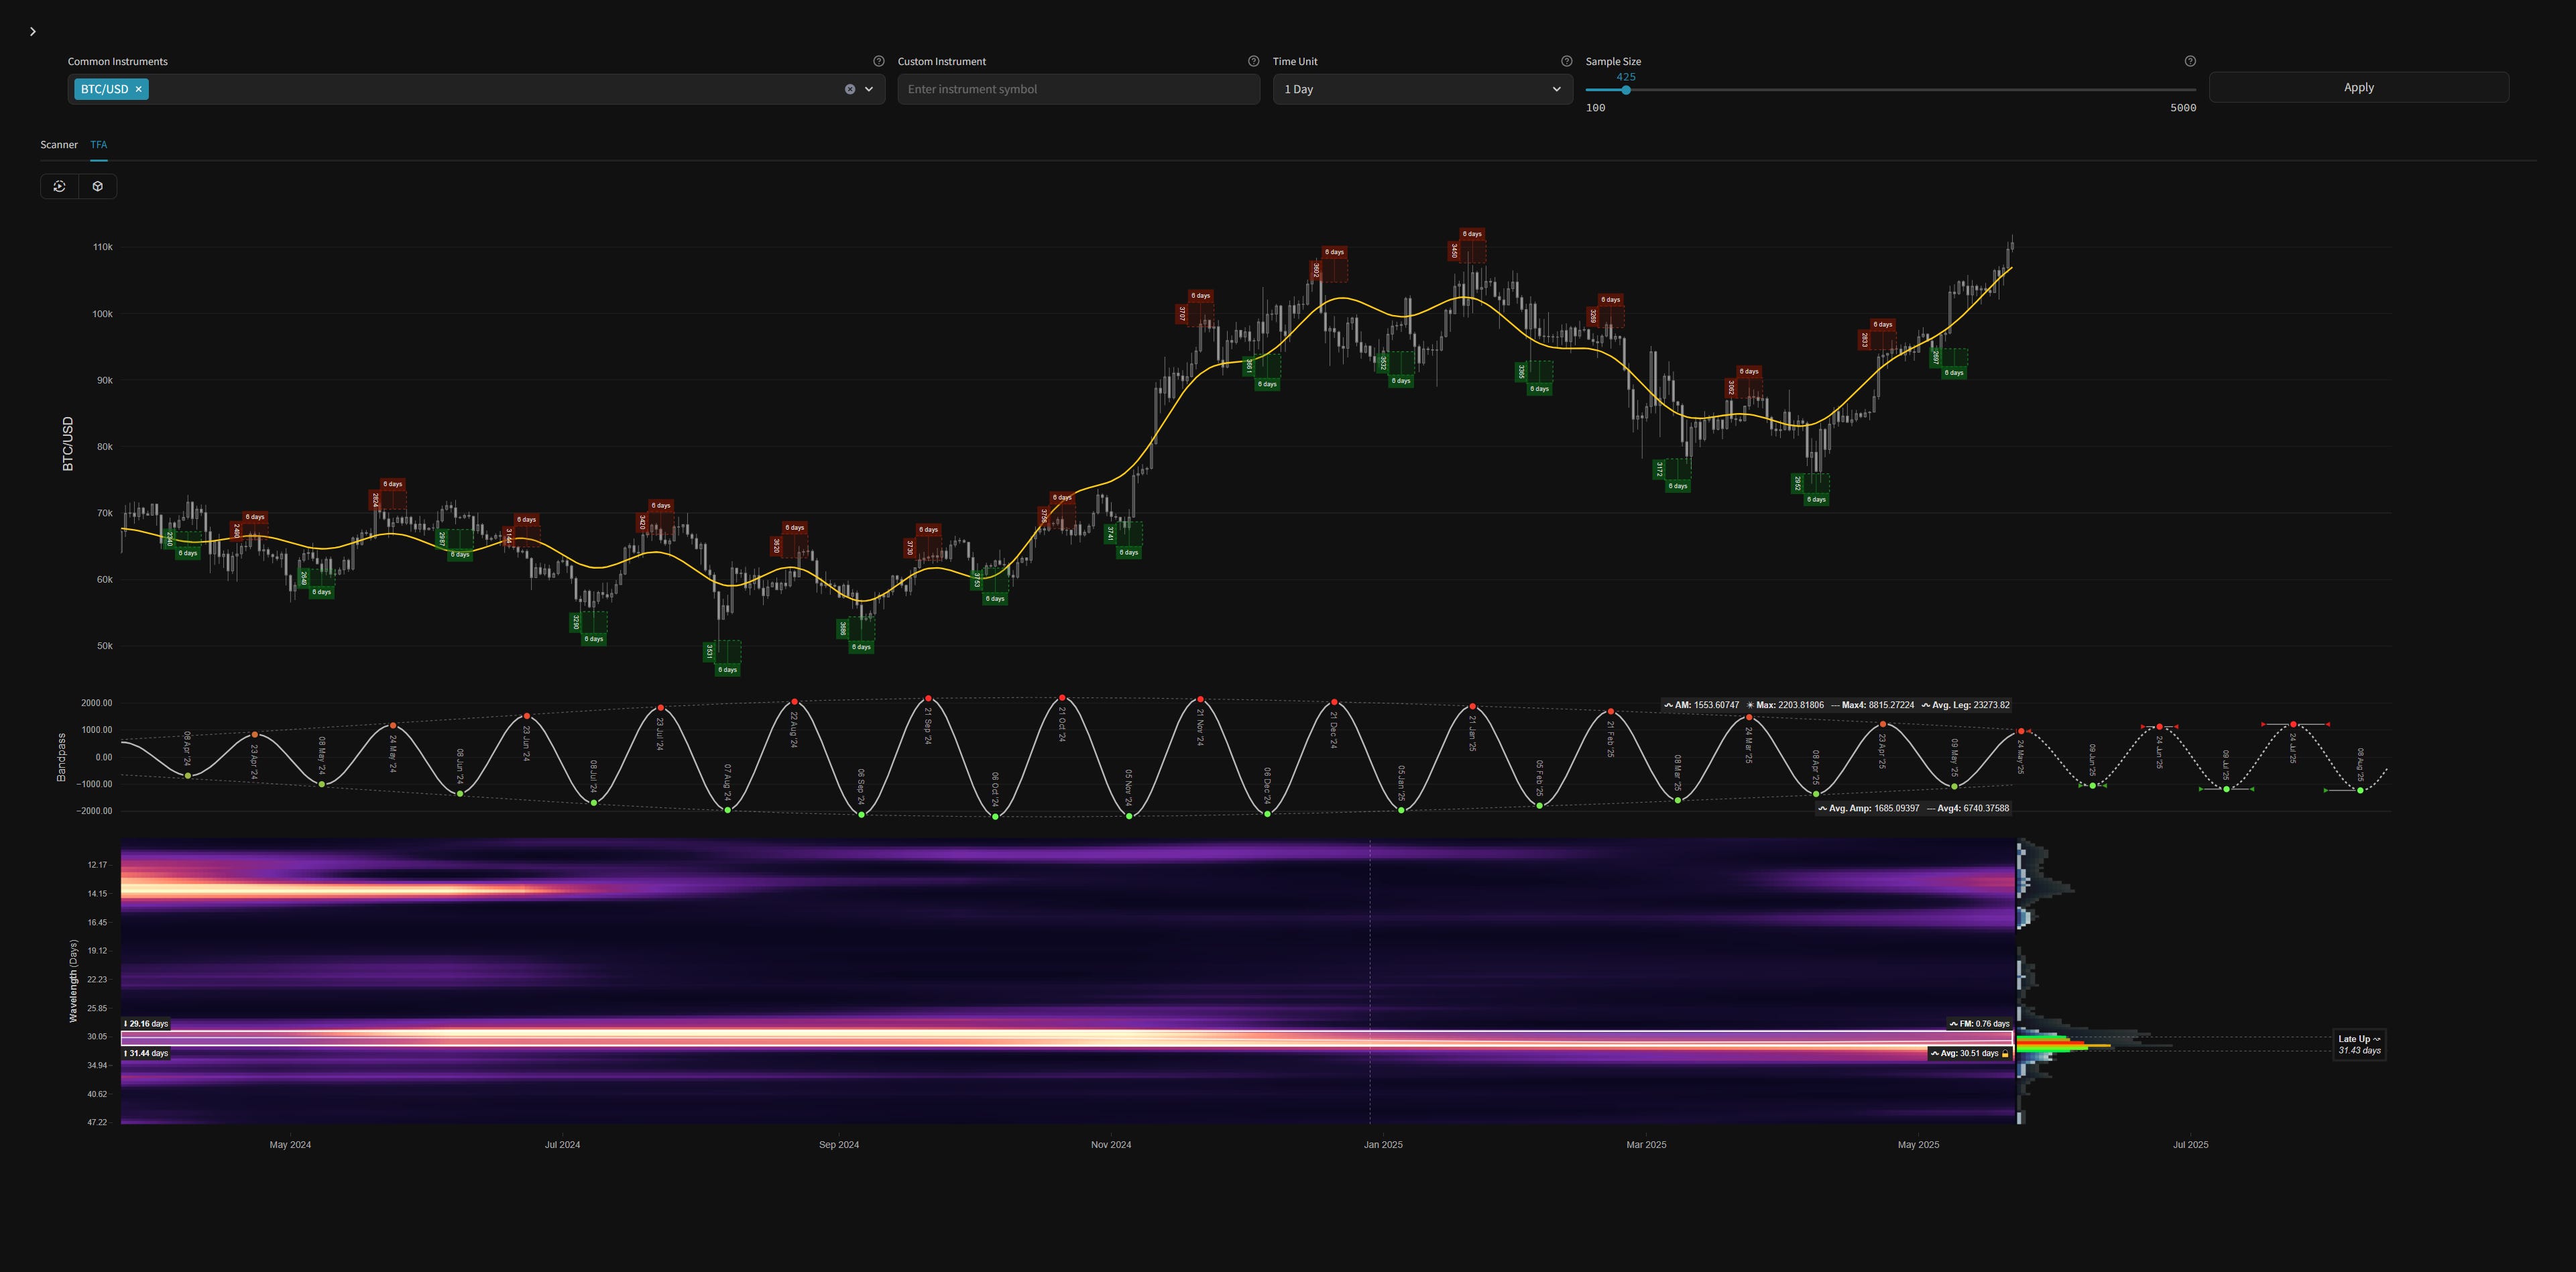
Task: Click the Late Up 31.43 days label
Action: tap(2359, 1044)
